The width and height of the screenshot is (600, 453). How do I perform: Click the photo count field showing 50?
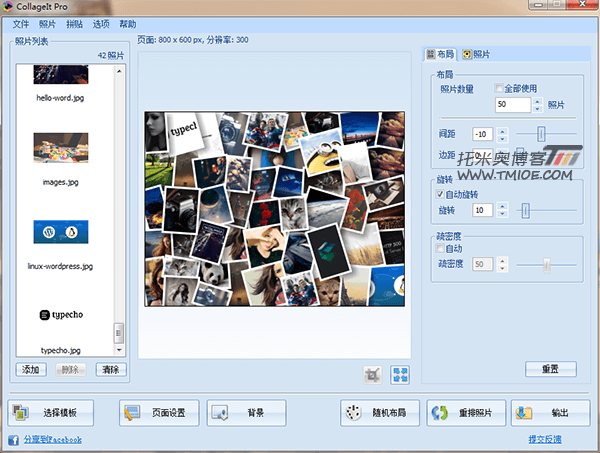[x=513, y=104]
